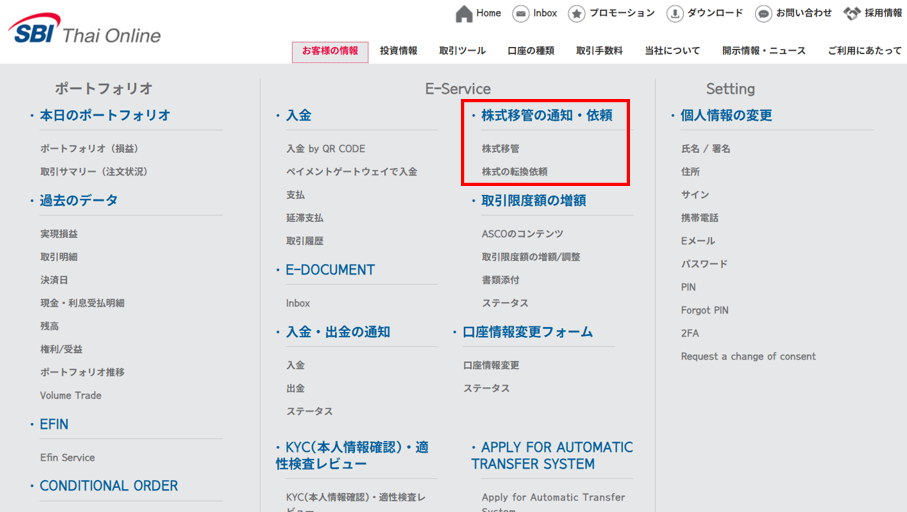Viewport: 907px width, 512px height.
Task: Open 口座情報変更フォーム heading link
Action: pos(528,332)
